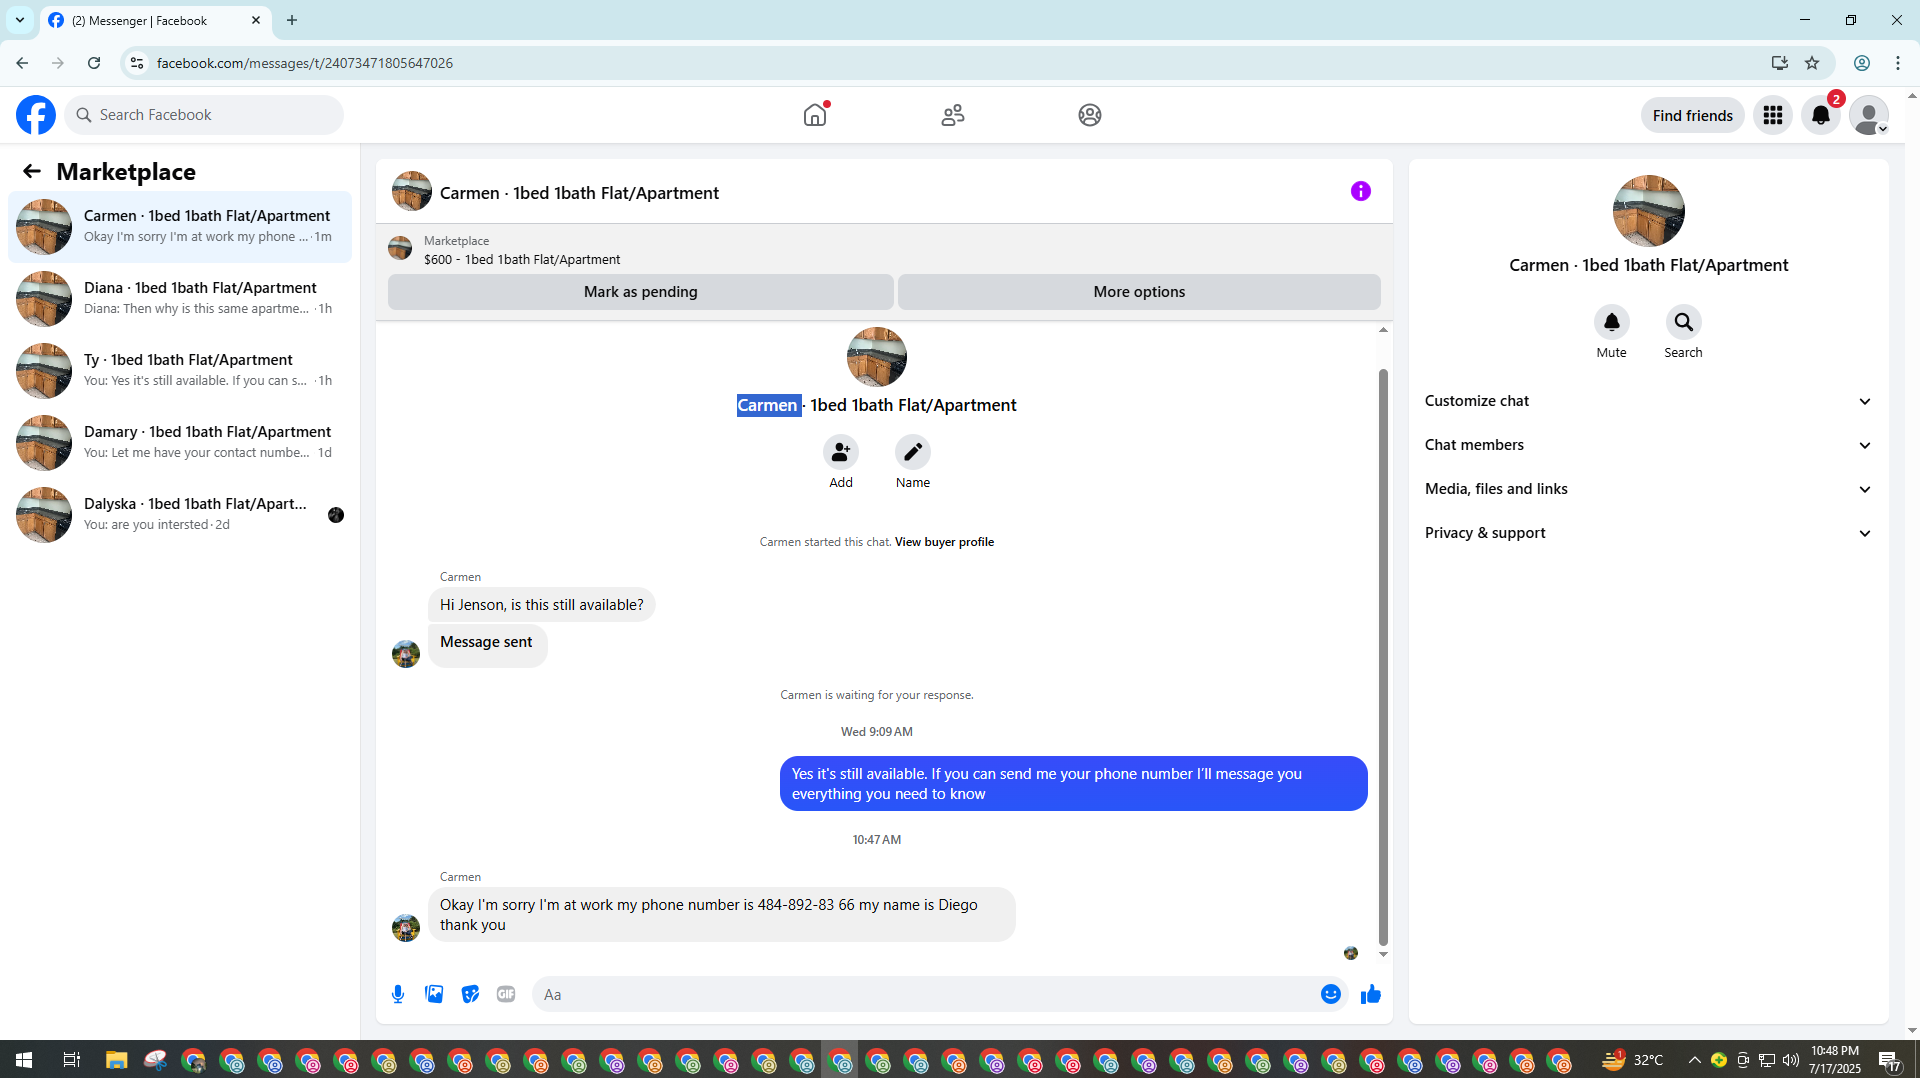Open the $600 1bed 1bath listing link
Screen dimensions: 1920x1078
coord(522,259)
